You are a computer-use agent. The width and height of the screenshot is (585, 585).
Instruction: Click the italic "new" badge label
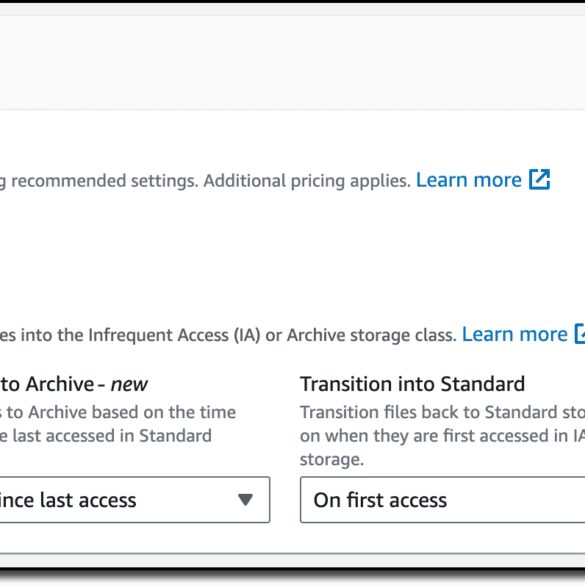(129, 385)
